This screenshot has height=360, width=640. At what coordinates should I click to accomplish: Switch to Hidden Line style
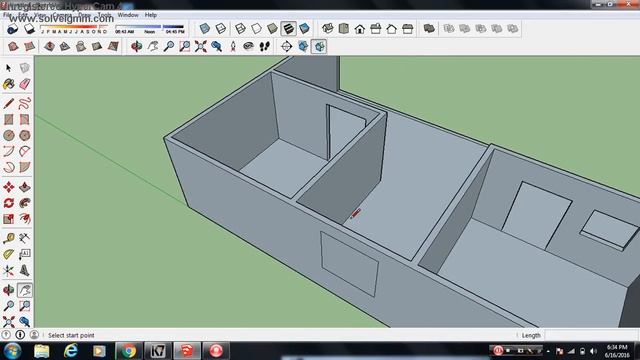tap(256, 29)
